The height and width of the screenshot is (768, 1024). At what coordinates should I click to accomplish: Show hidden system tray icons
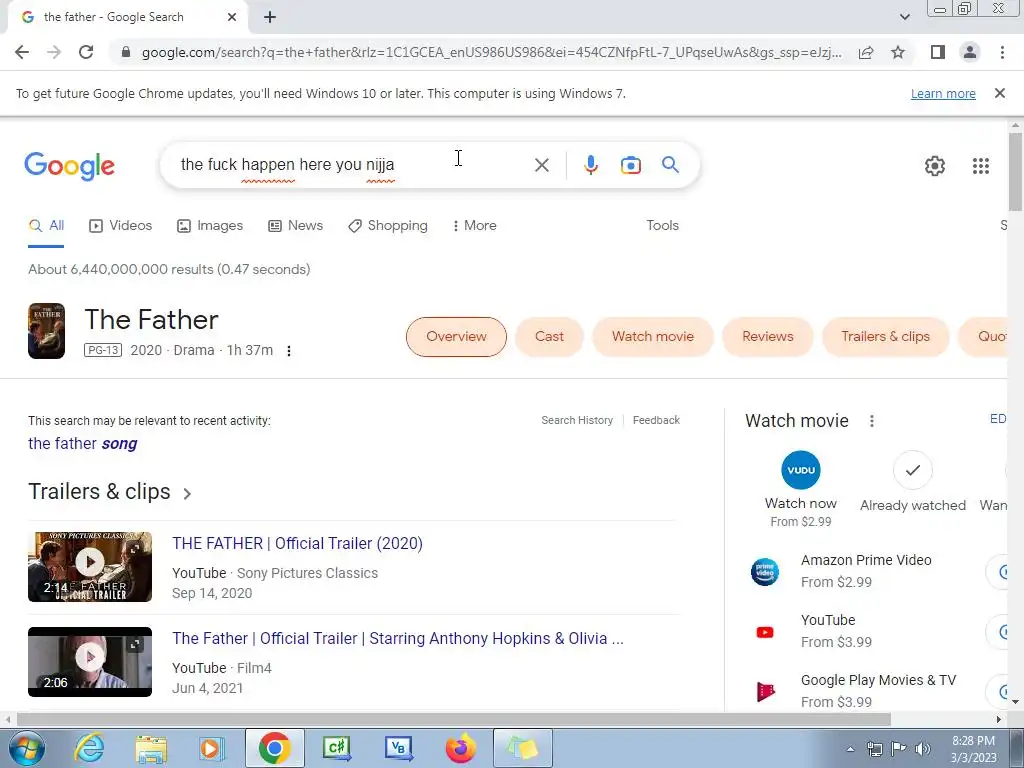pos(850,749)
